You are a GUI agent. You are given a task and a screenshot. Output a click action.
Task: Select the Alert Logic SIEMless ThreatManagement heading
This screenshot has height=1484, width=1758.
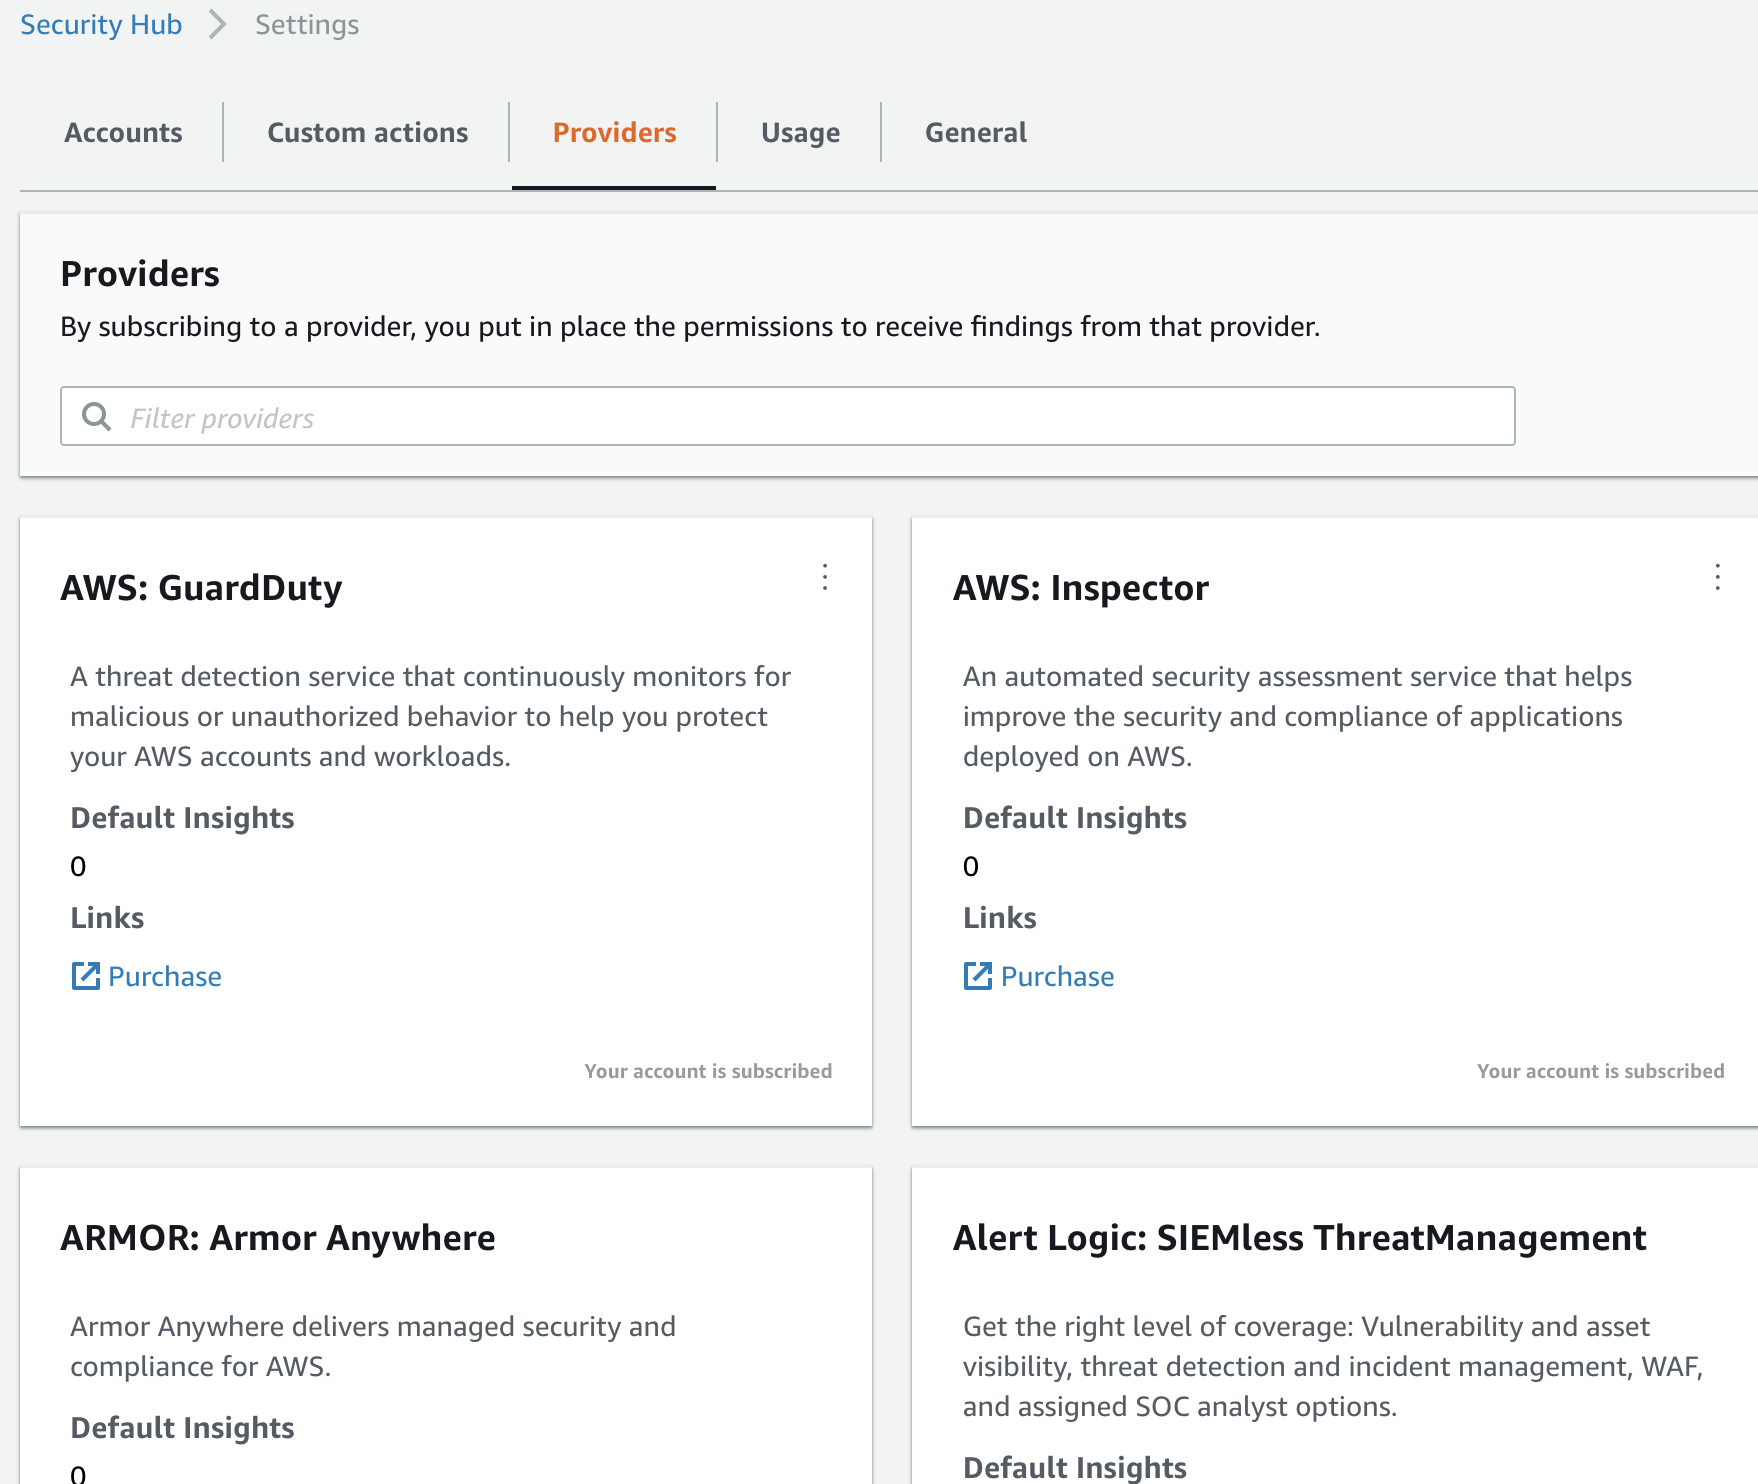pos(1299,1238)
